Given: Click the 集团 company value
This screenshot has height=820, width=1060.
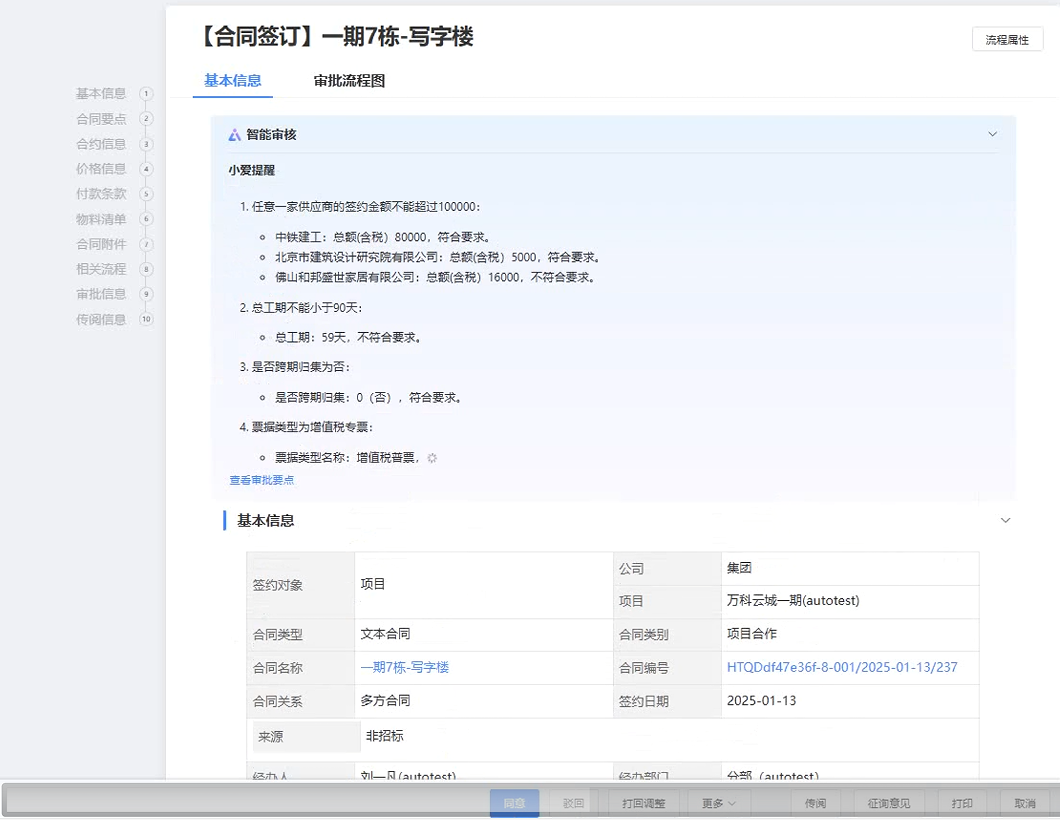Looking at the screenshot, I should pos(739,568).
